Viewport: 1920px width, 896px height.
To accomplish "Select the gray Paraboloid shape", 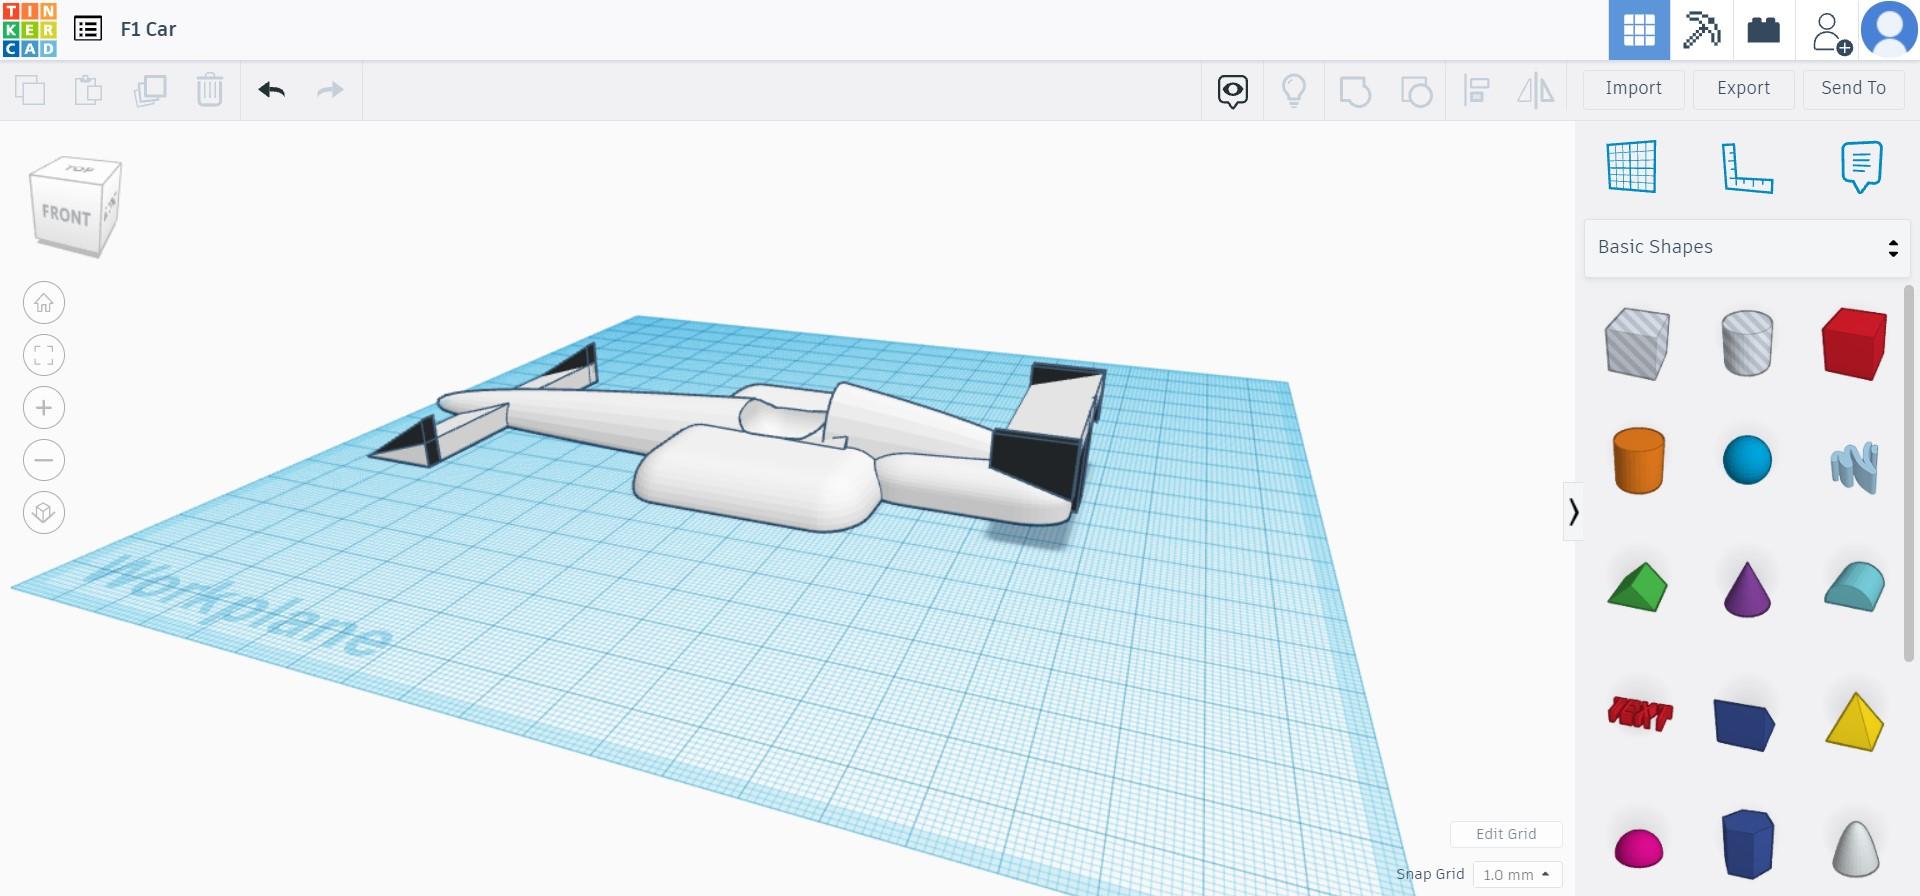I will [x=1855, y=848].
